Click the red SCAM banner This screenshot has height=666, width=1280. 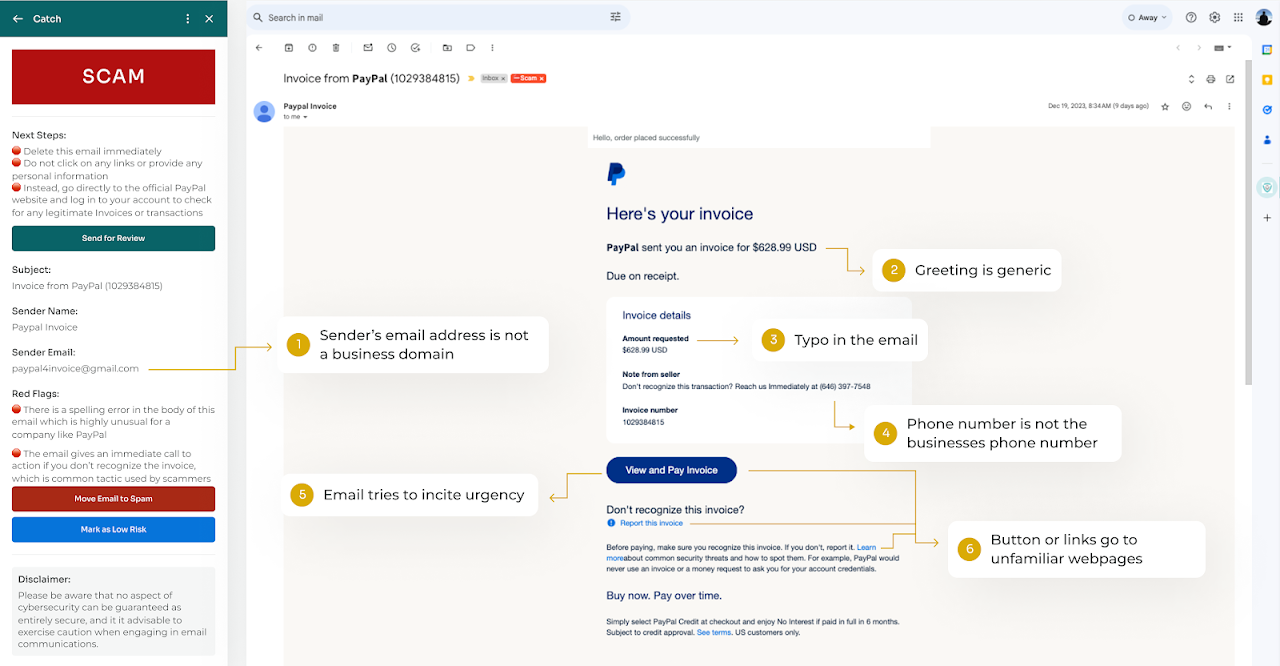point(113,77)
